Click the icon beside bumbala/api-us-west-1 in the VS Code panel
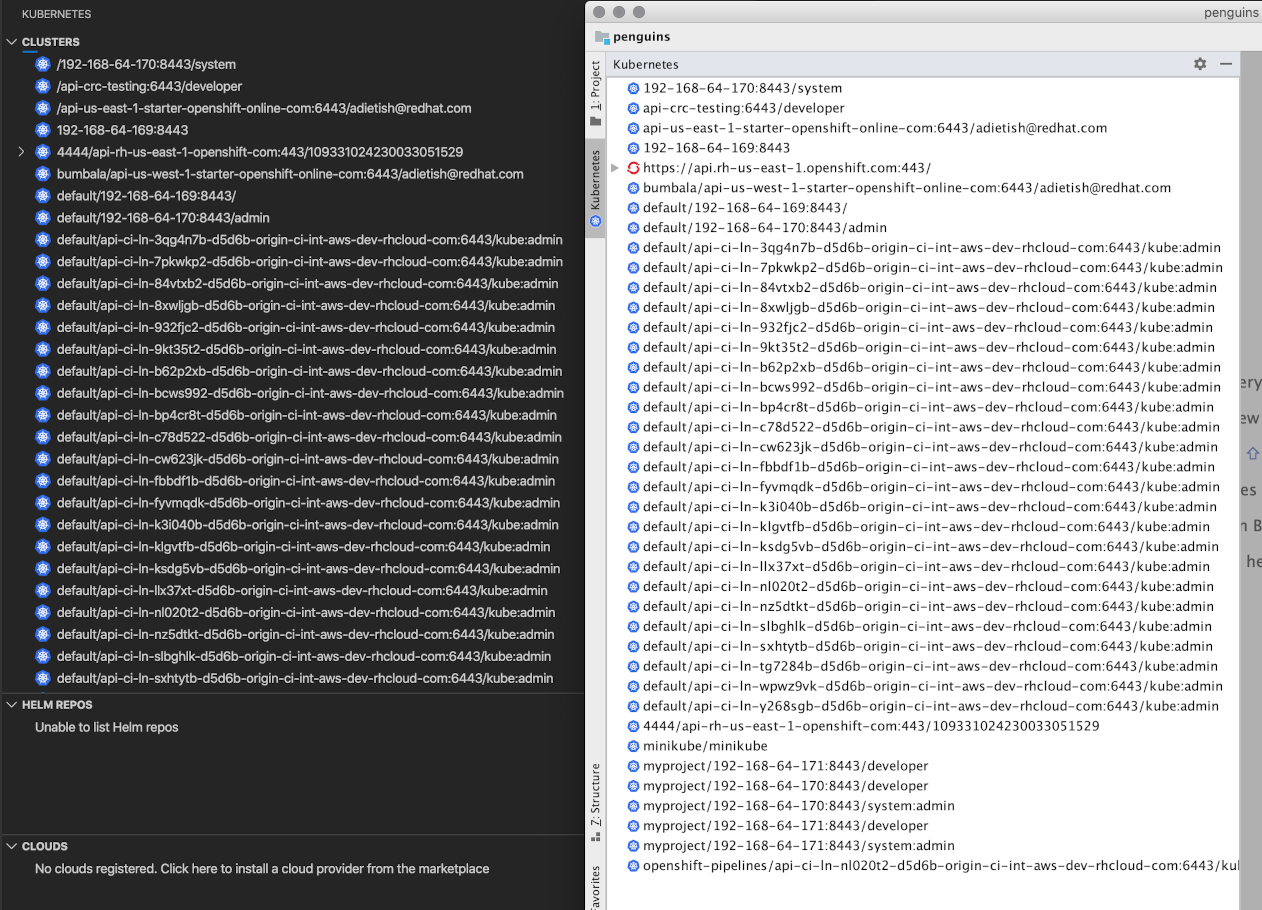Image resolution: width=1262 pixels, height=910 pixels. click(42, 174)
